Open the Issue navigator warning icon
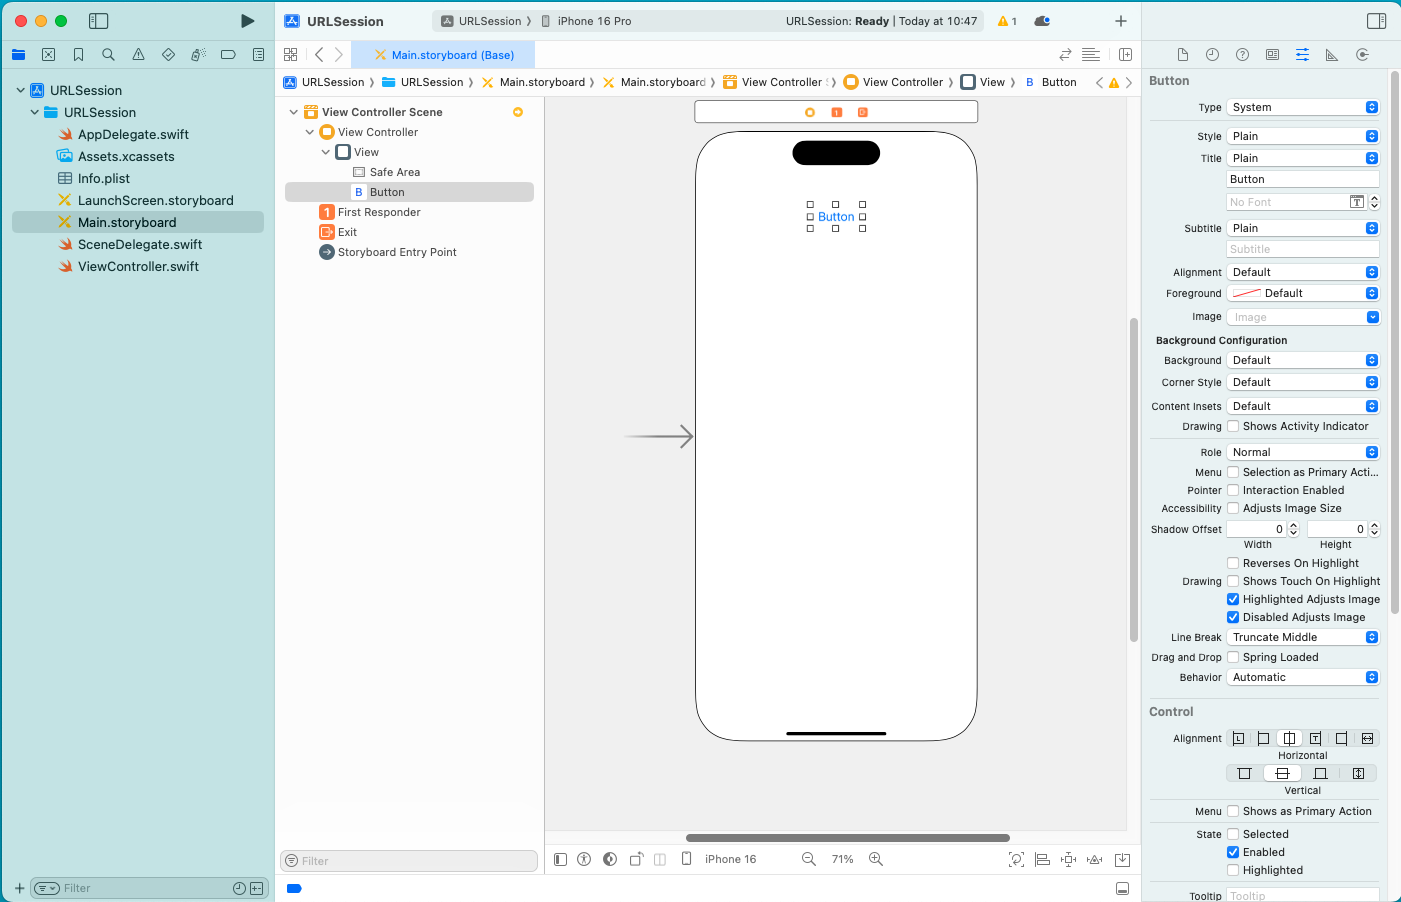 [x=138, y=55]
